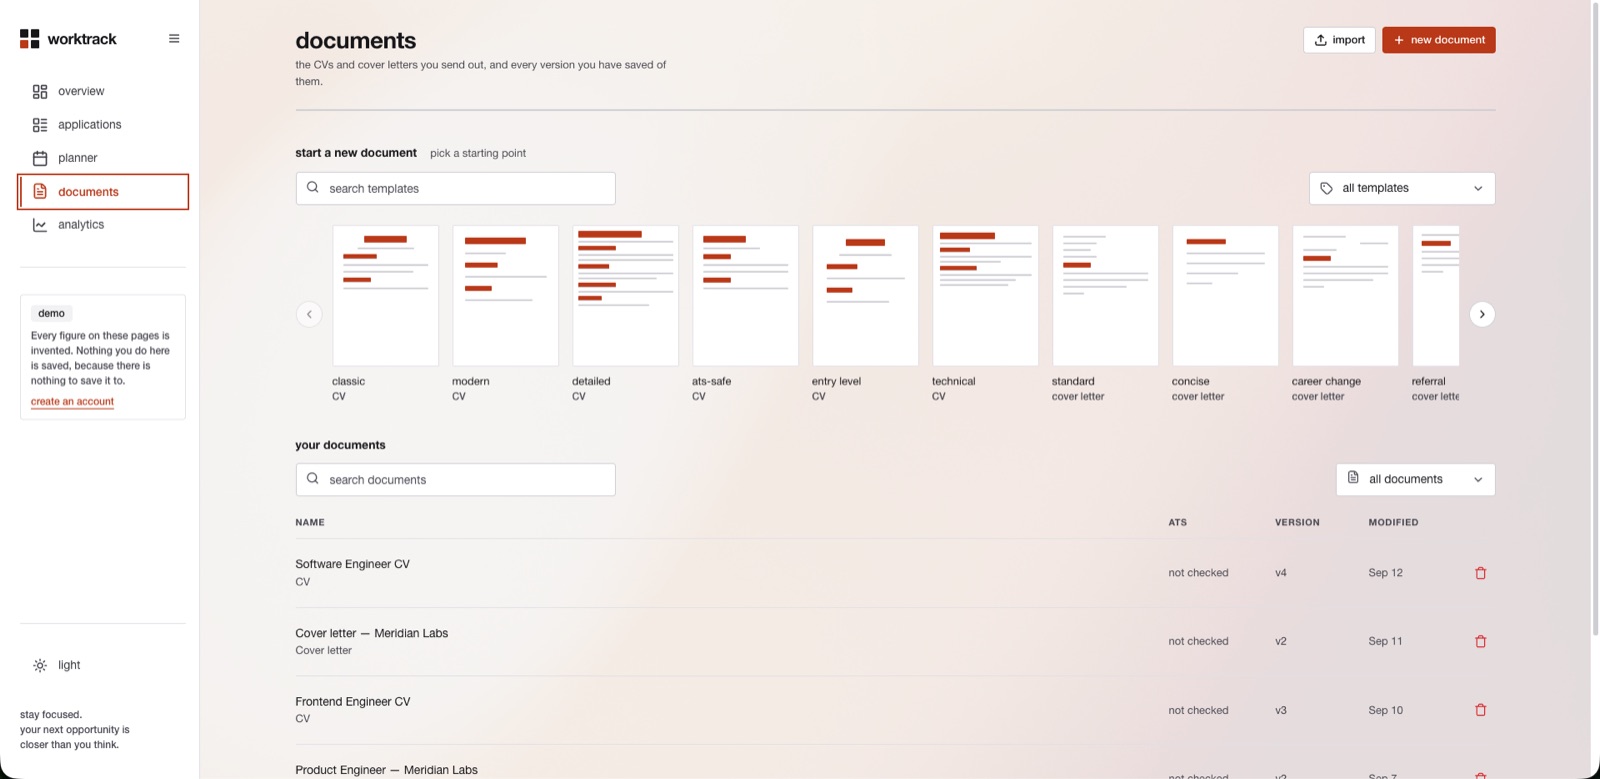
Task: Choose the ats-safe CV template
Action: tap(745, 314)
